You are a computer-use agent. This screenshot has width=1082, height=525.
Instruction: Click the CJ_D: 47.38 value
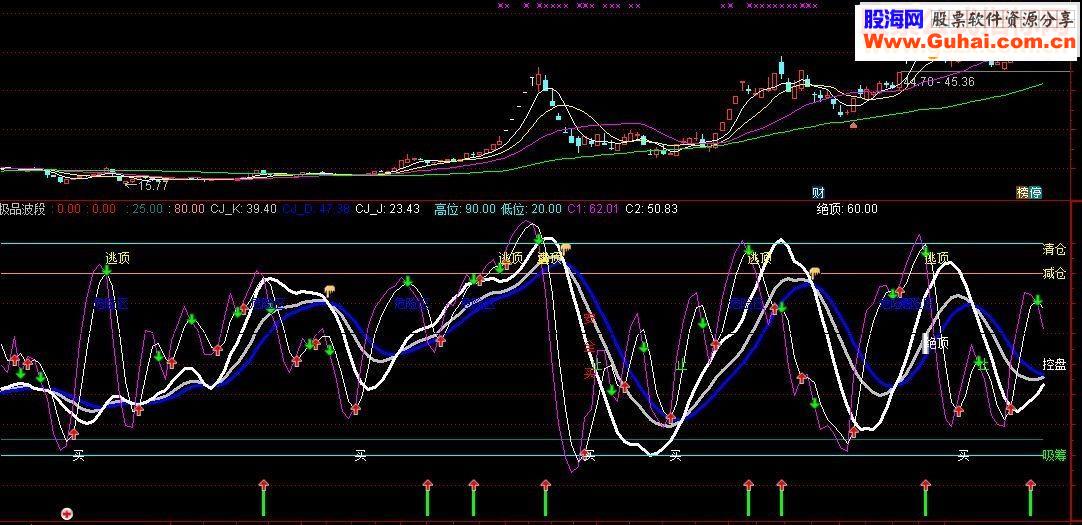click(x=316, y=209)
